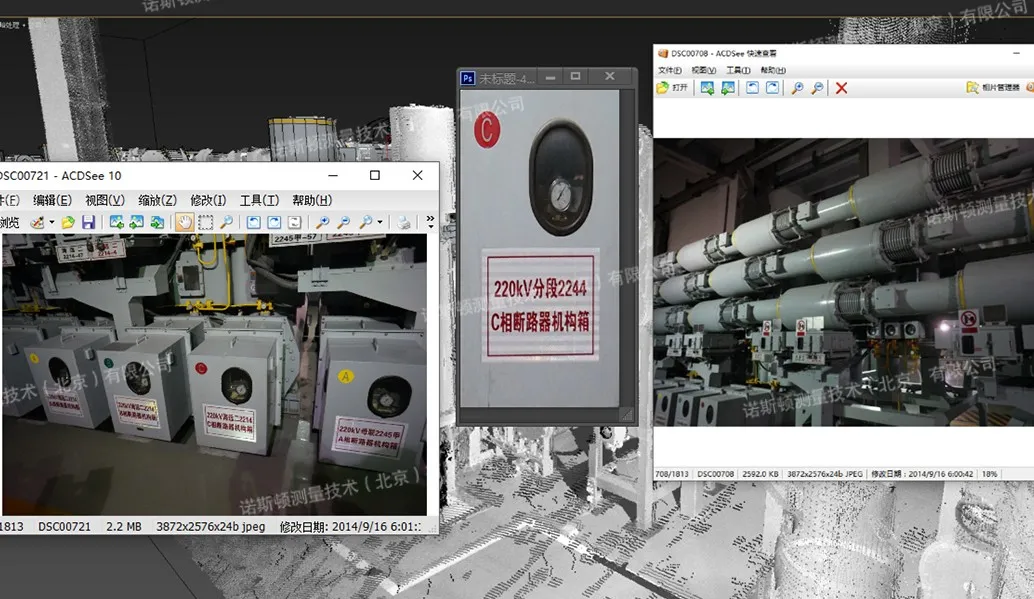Click the DSC00708 filename in the quick view status bar
The width and height of the screenshot is (1034, 599).
(715, 474)
